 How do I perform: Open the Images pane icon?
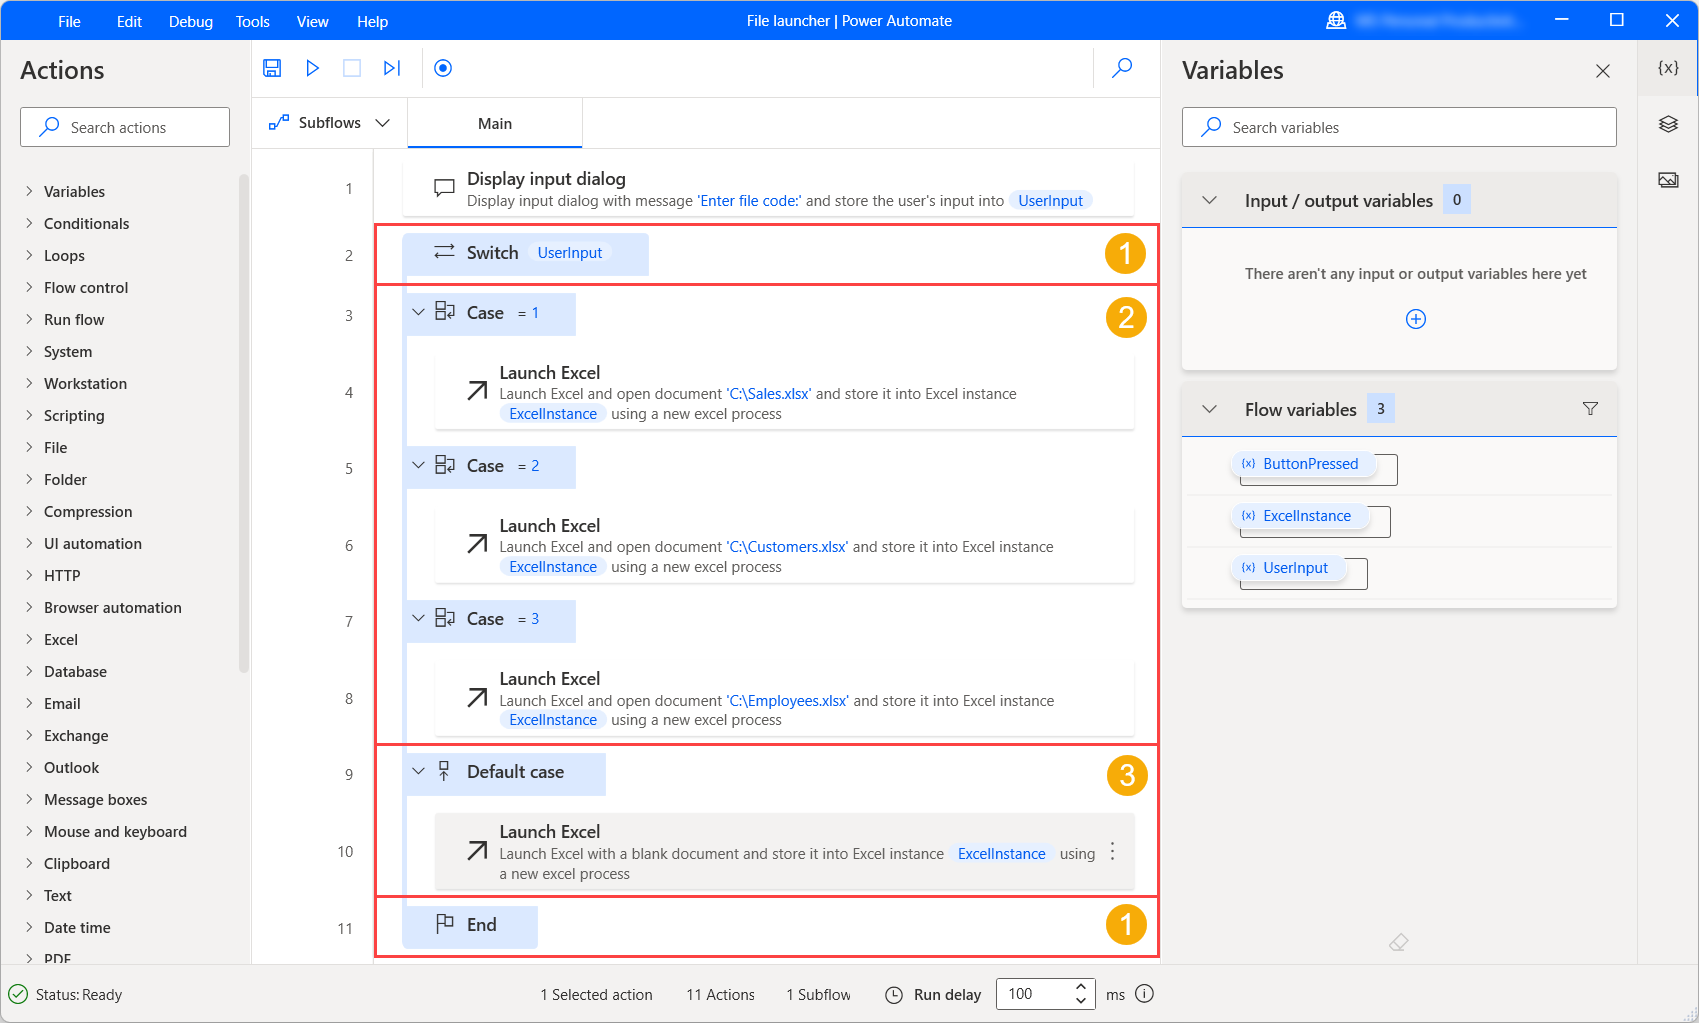pos(1668,180)
